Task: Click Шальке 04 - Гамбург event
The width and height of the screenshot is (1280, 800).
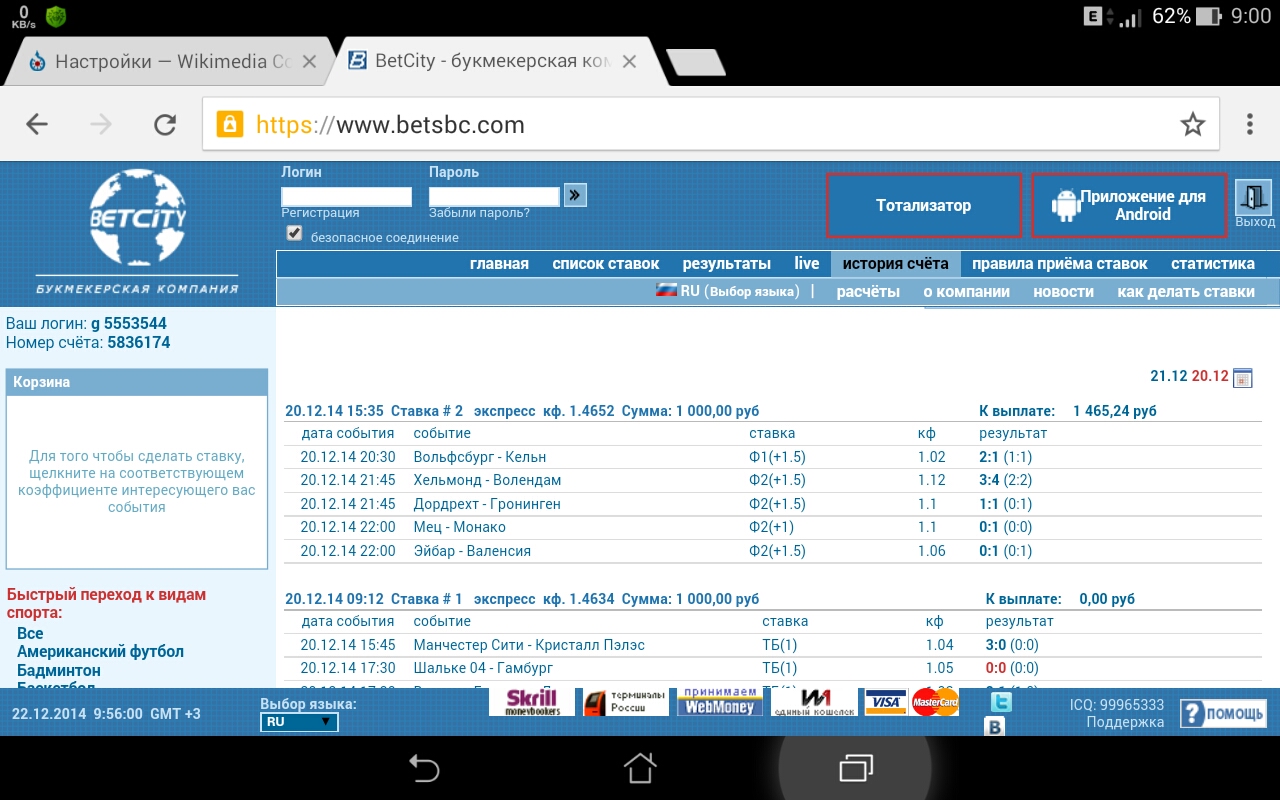Action: [x=483, y=668]
